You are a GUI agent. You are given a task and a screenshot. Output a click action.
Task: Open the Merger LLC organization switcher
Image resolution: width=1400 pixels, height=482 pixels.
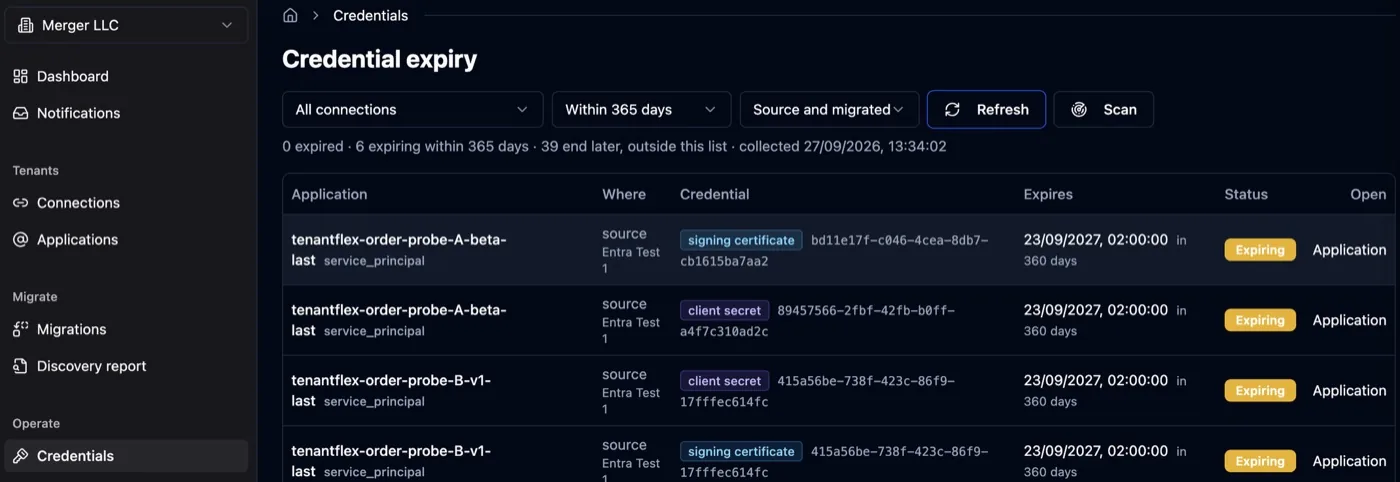click(x=126, y=25)
